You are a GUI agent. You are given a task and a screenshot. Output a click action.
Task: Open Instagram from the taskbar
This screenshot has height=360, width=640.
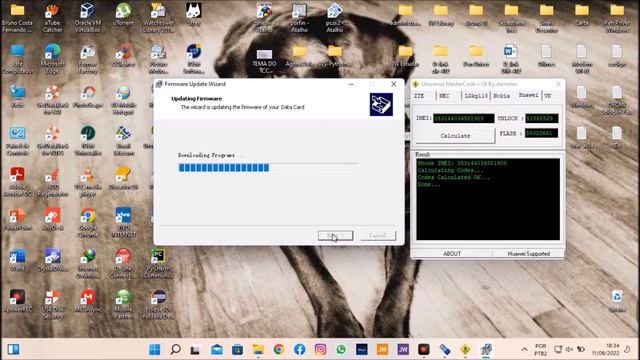tap(320, 349)
